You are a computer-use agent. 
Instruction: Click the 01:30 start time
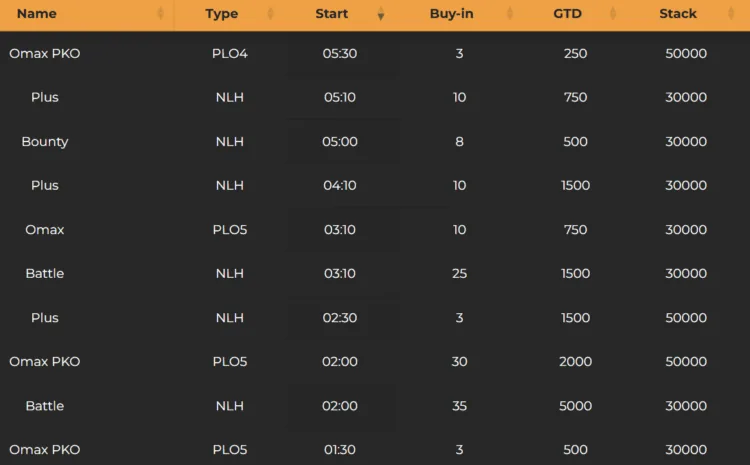340,450
